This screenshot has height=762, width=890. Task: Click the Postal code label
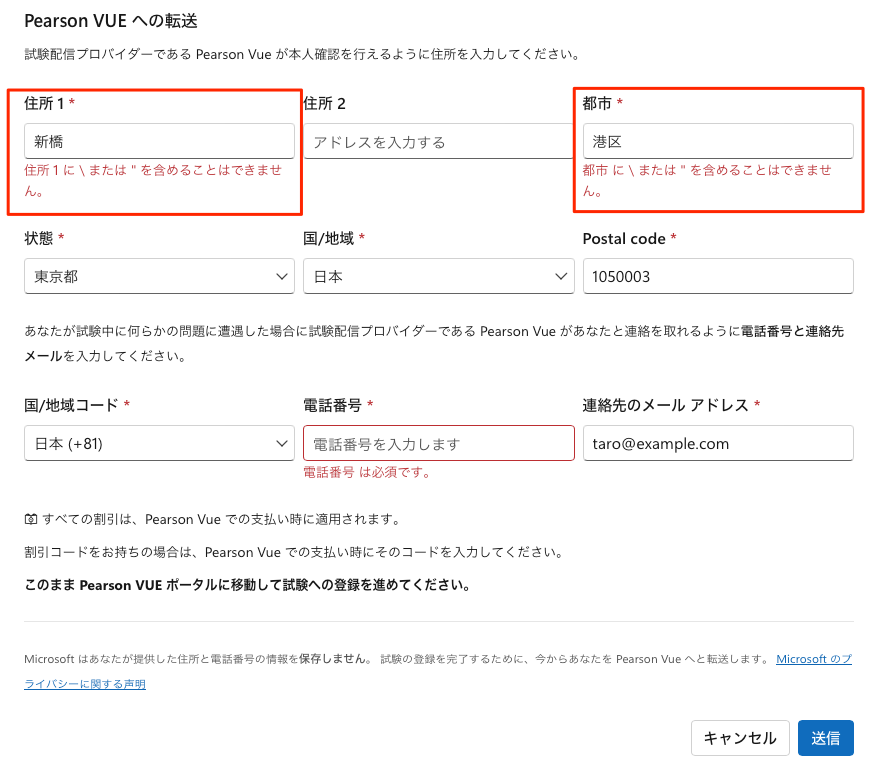624,238
